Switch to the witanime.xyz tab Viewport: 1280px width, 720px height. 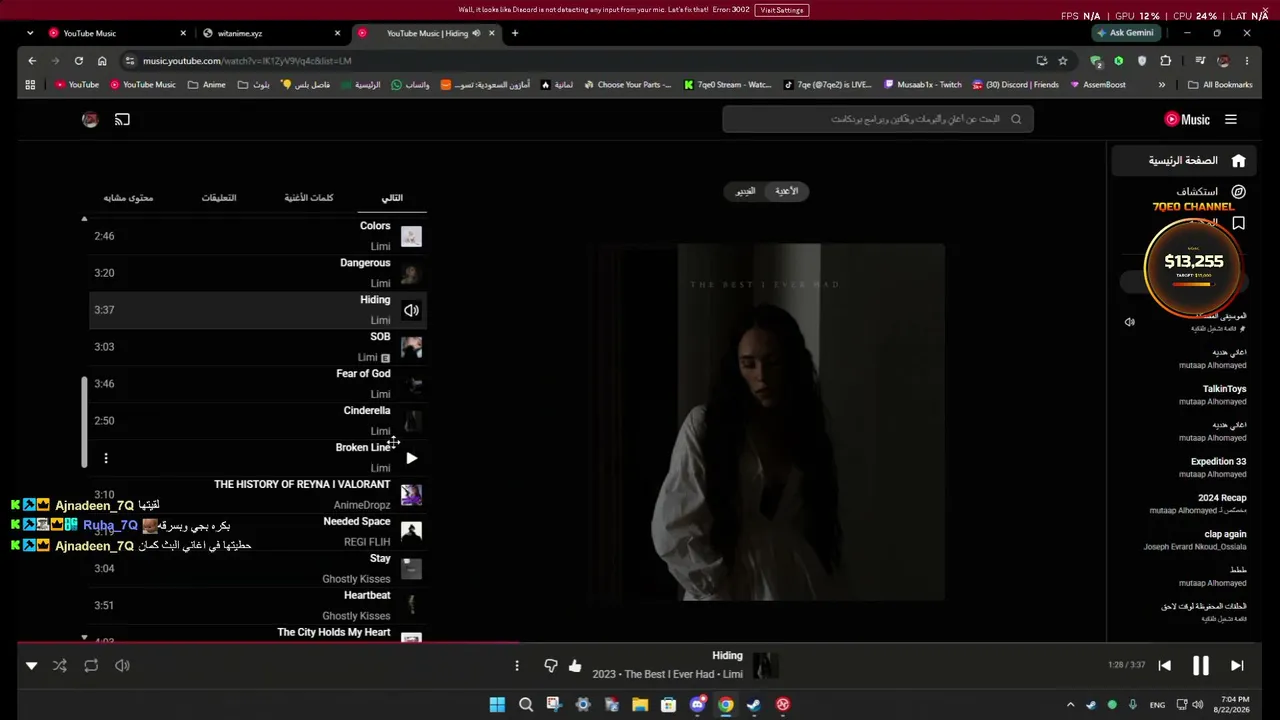pyautogui.click(x=270, y=33)
